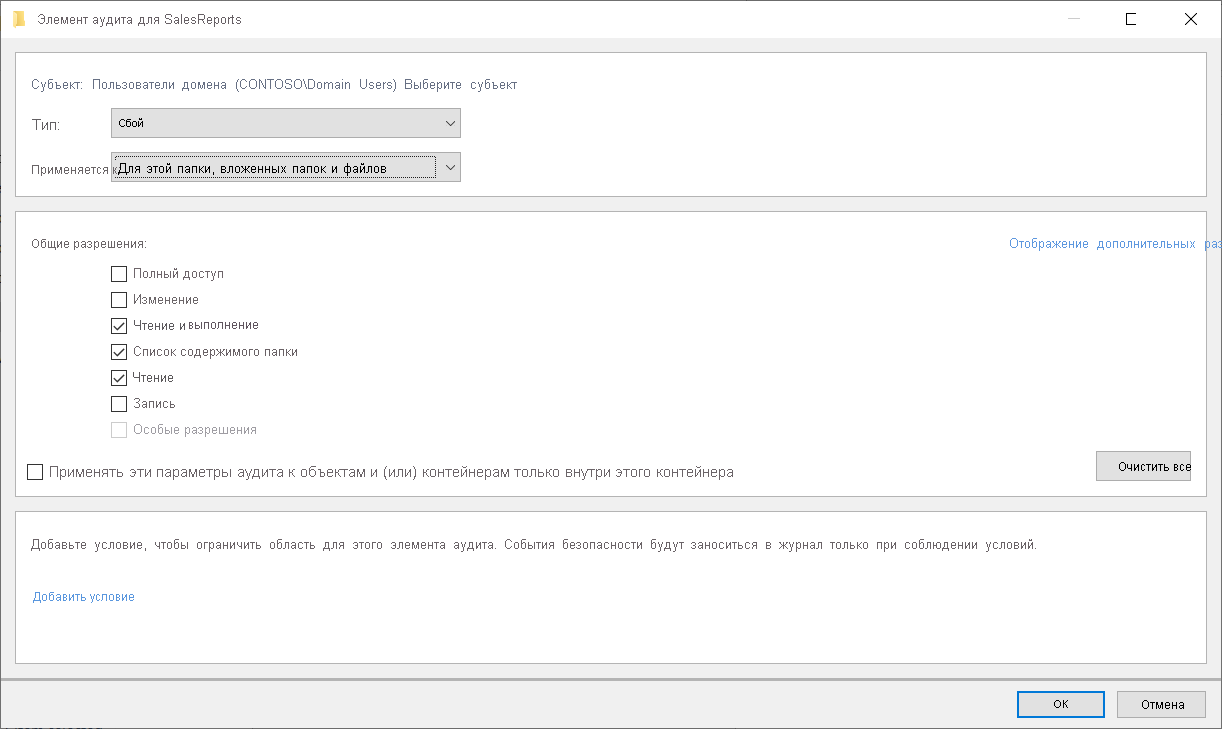Minimize the audit entry dialog window
The image size is (1222, 729).
1072,18
